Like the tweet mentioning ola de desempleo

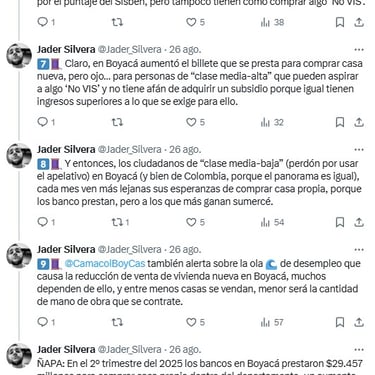click(195, 322)
